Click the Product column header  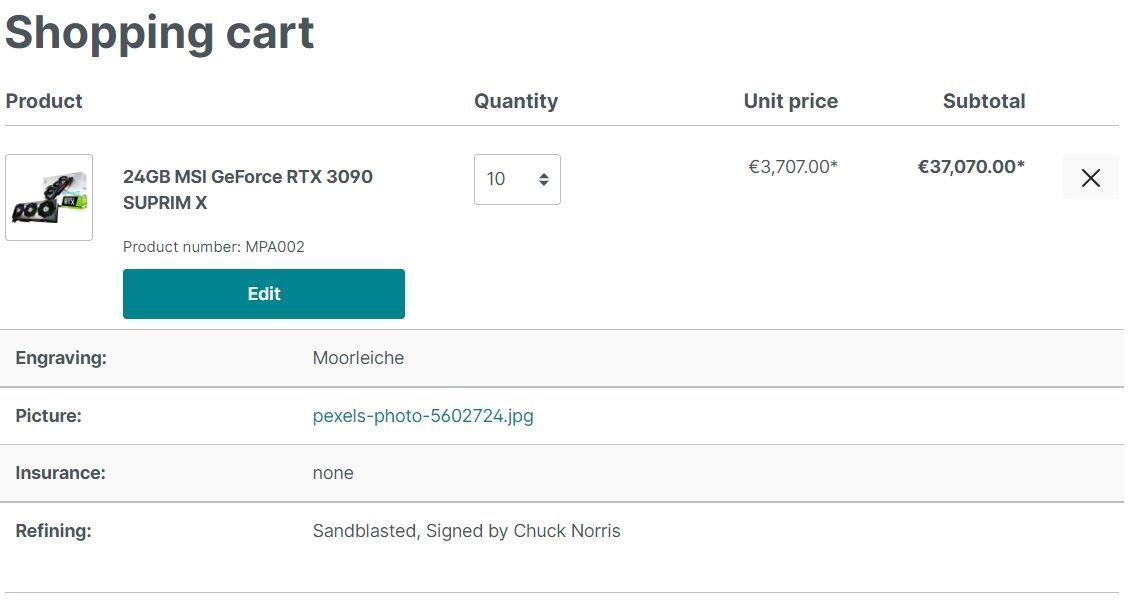(x=44, y=101)
